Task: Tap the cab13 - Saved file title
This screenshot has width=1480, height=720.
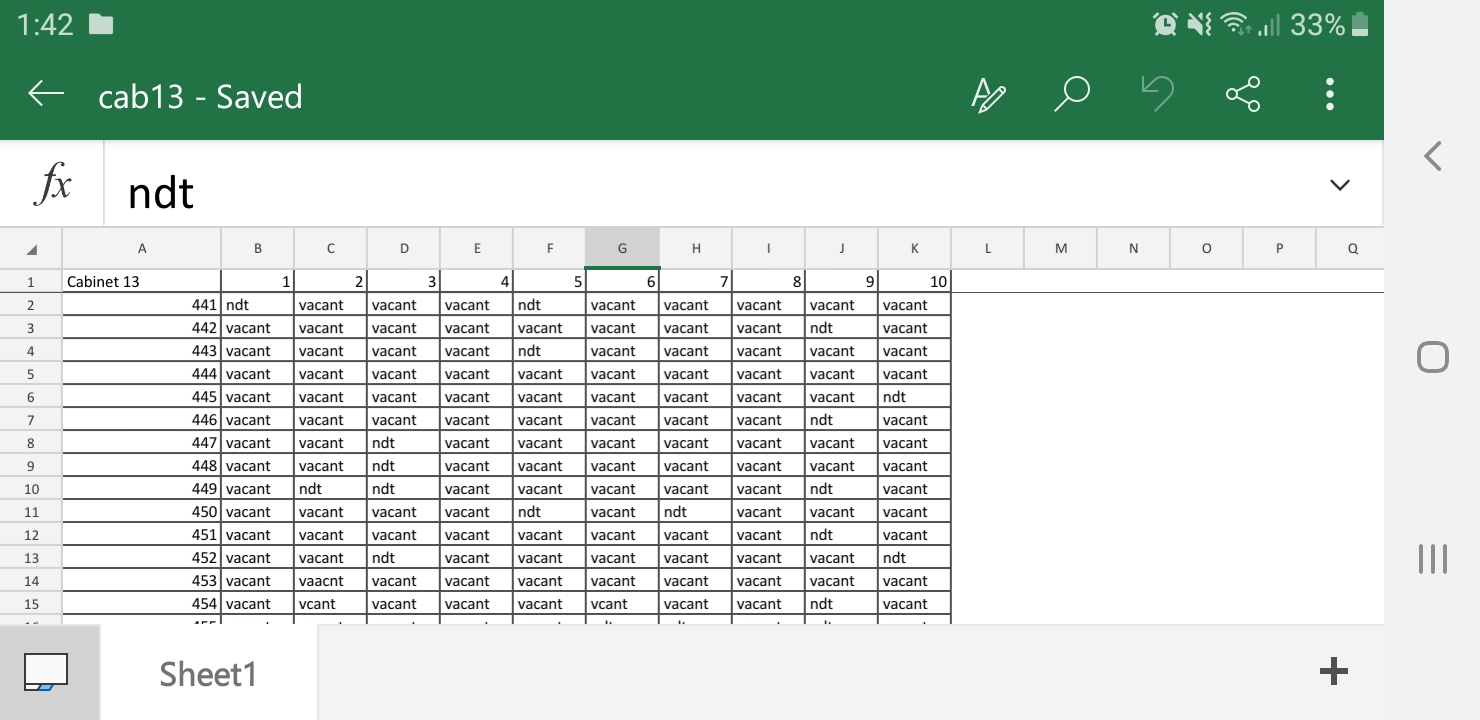Action: point(200,96)
